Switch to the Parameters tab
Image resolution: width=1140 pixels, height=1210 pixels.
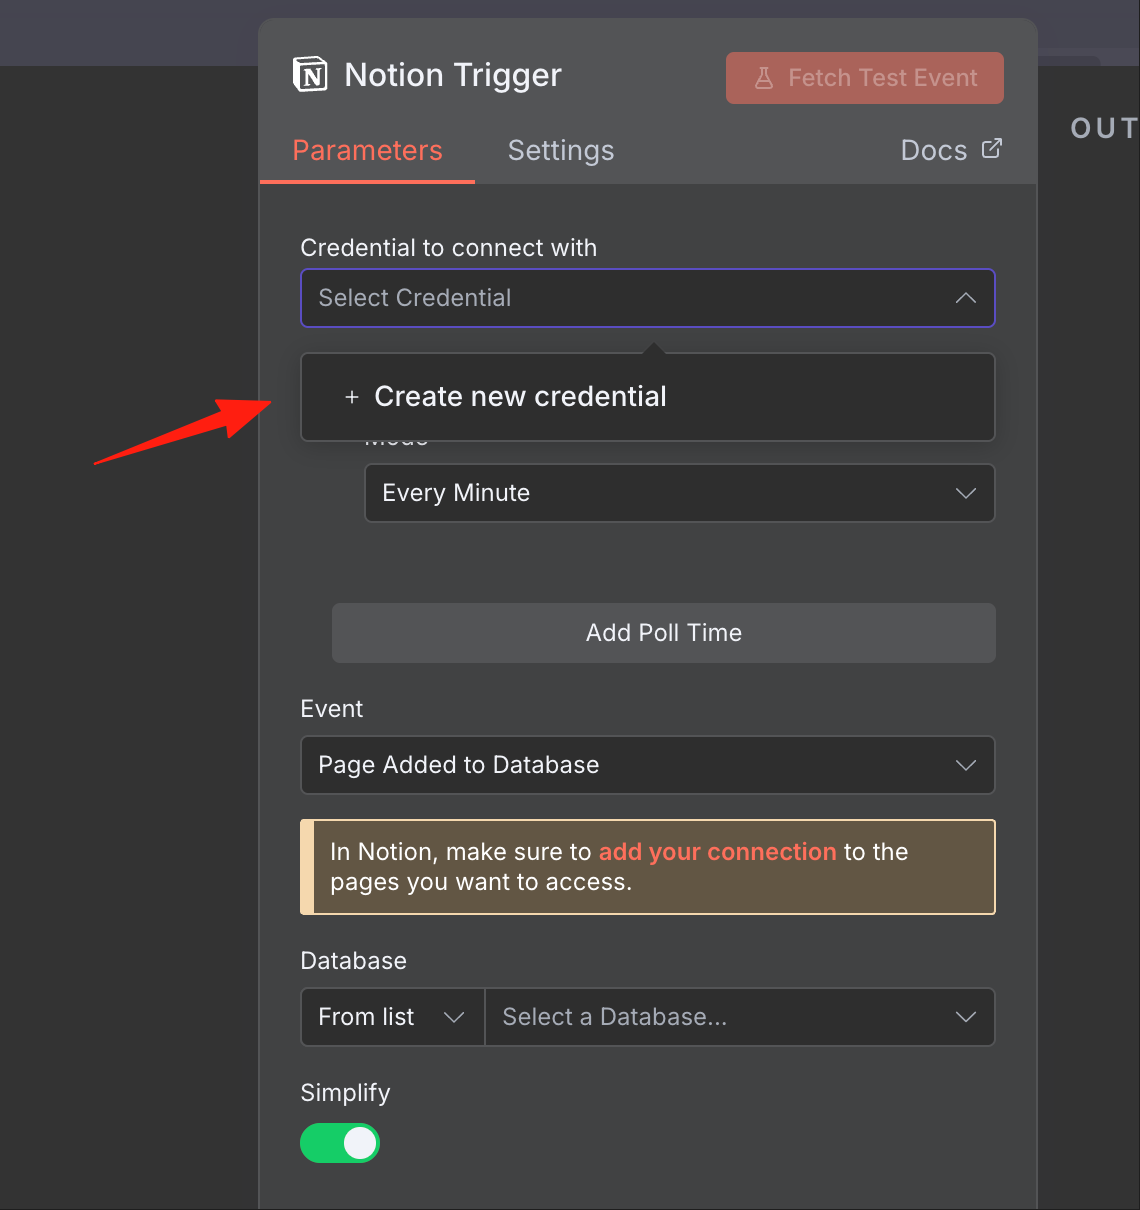[x=367, y=151]
